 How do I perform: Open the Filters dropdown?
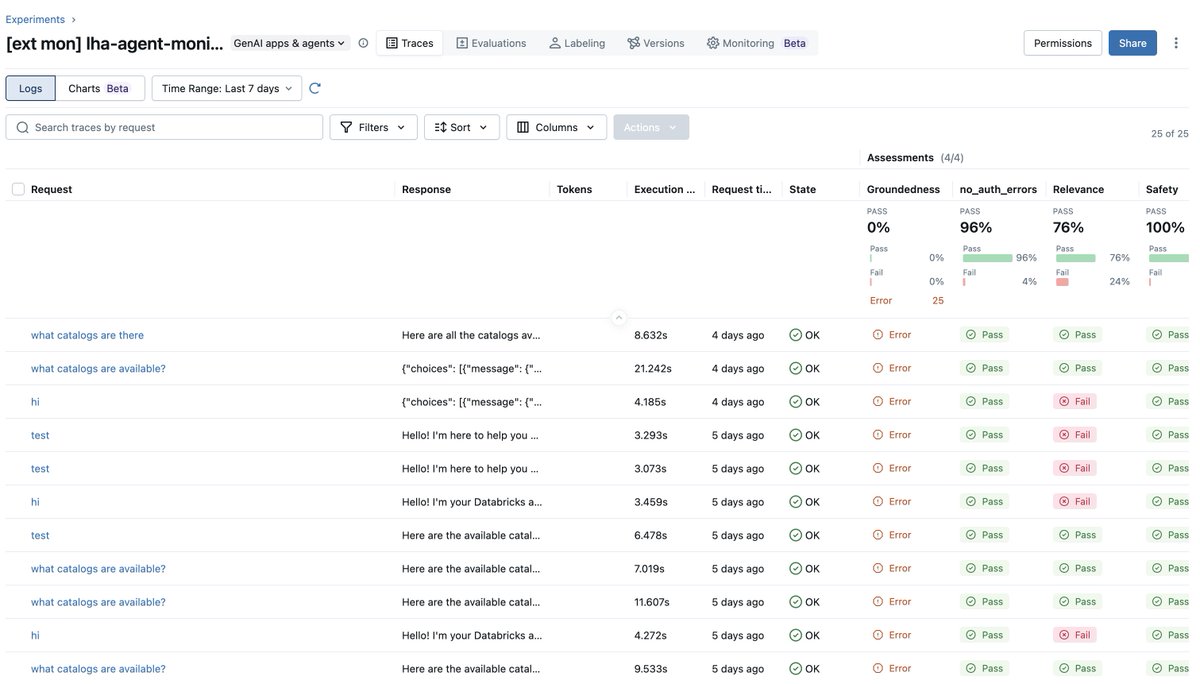click(x=373, y=127)
